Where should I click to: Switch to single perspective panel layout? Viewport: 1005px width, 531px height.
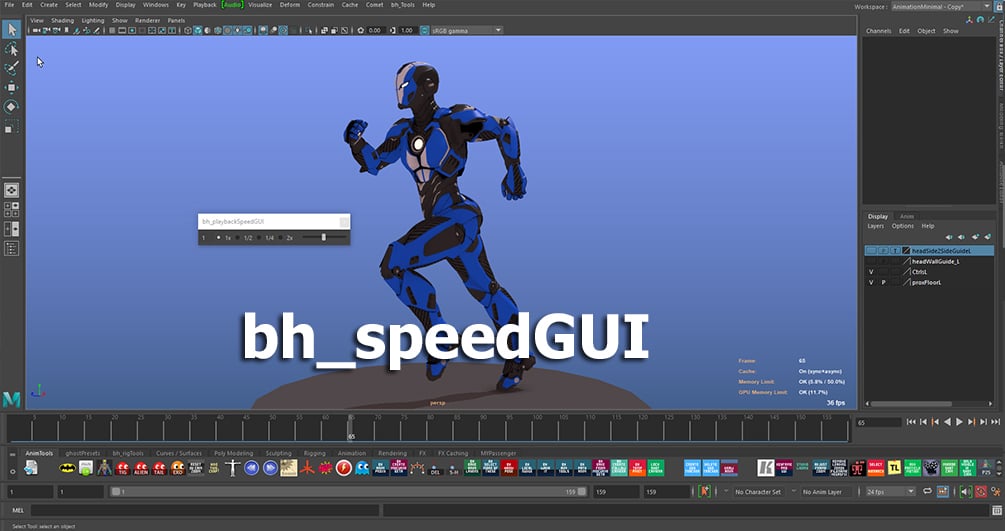(12, 190)
